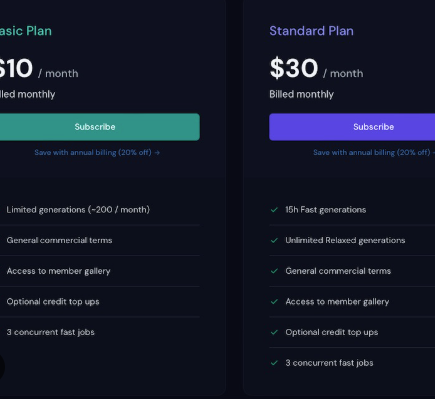Image resolution: width=435 pixels, height=399 pixels.
Task: Click the $30 / month price text
Action: pyautogui.click(x=316, y=69)
